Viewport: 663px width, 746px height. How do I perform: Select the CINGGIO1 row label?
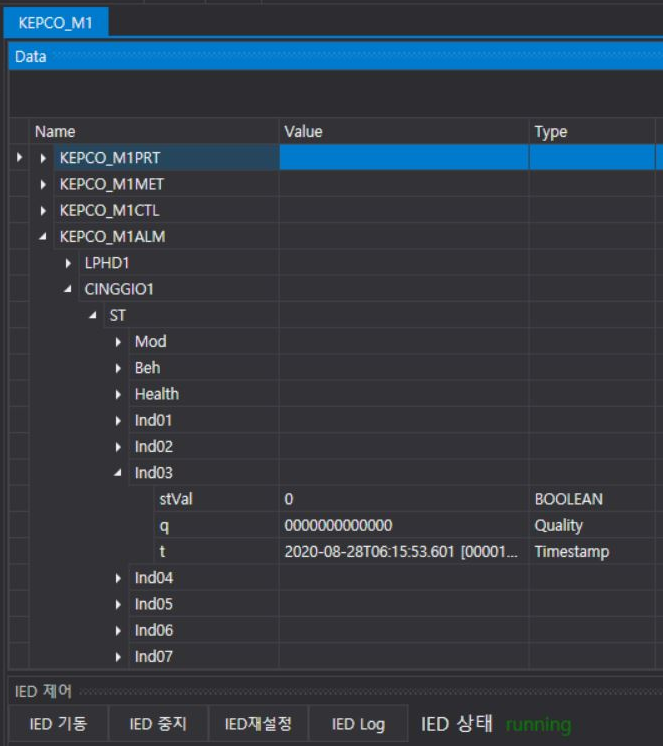pos(119,289)
